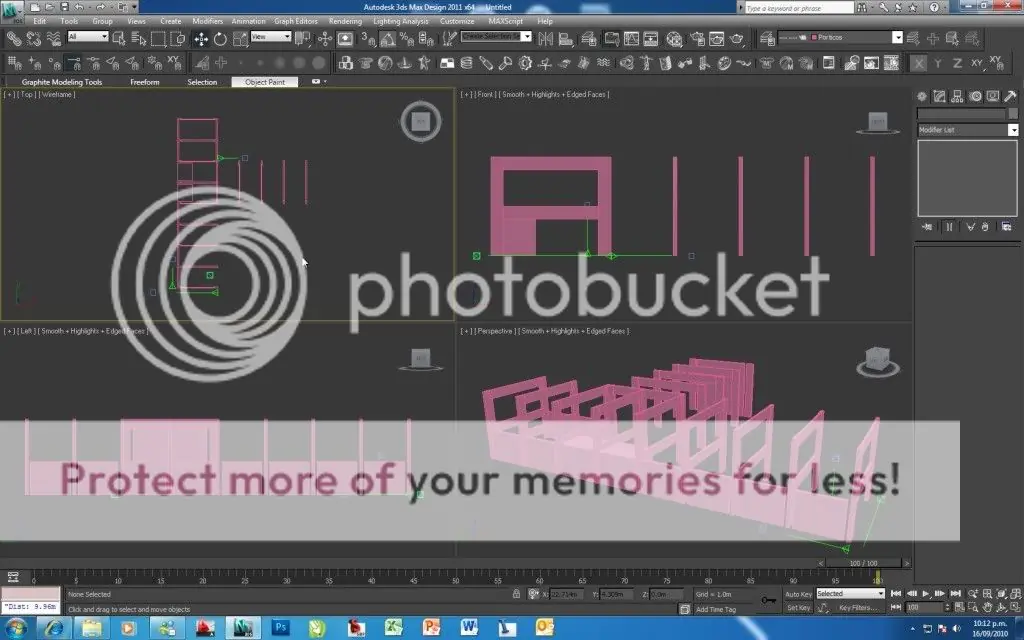Open the Modify command panel tab
The image size is (1024, 640).
(939, 96)
